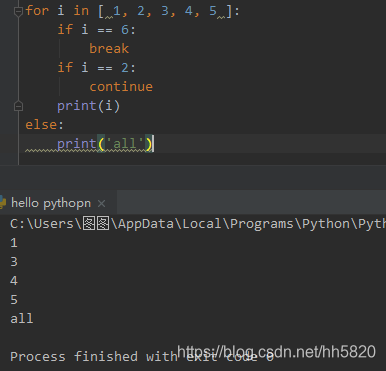This screenshot has width=386, height=371.
Task: Collapse the for loop fold marker
Action: 18,12
